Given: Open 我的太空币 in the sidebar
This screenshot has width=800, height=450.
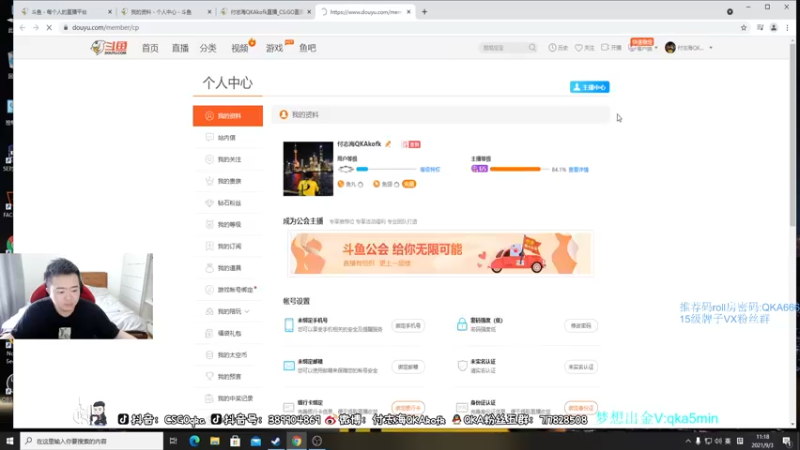Looking at the screenshot, I should click(228, 355).
